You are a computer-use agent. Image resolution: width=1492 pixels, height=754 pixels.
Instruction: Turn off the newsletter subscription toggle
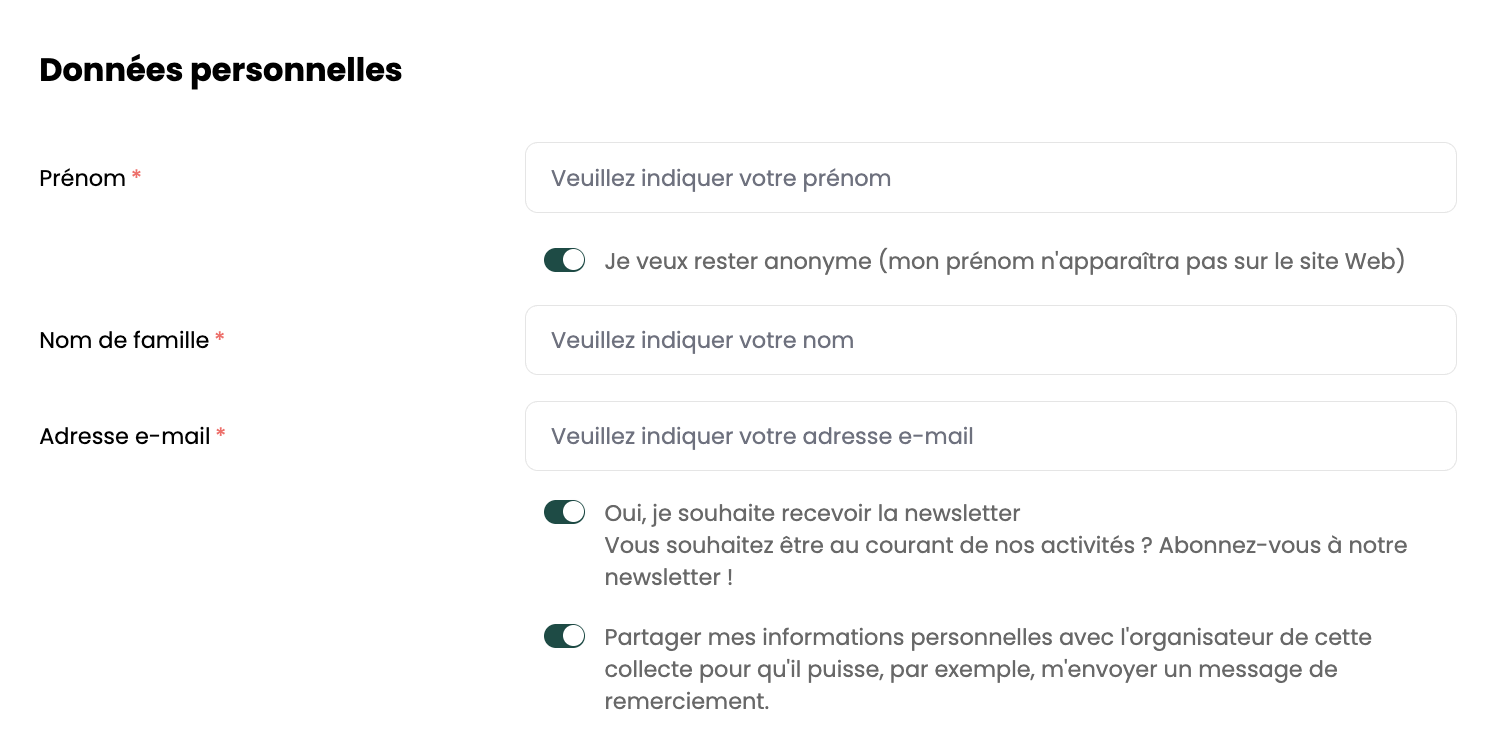564,513
